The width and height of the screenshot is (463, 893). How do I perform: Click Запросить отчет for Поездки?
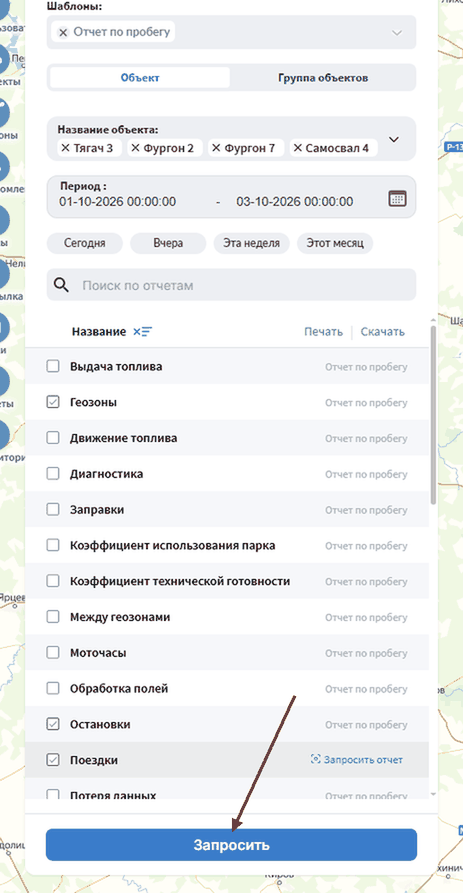pyautogui.click(x=357, y=760)
